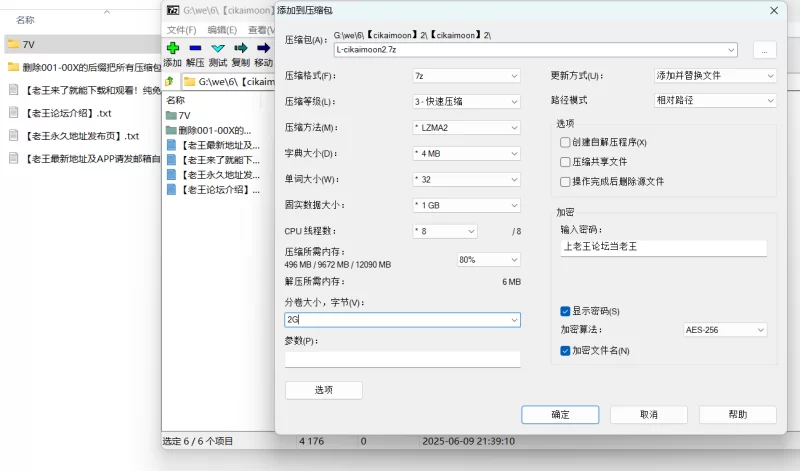Open 单词大小 dropdown showing 32
The image size is (800, 471).
pos(466,180)
